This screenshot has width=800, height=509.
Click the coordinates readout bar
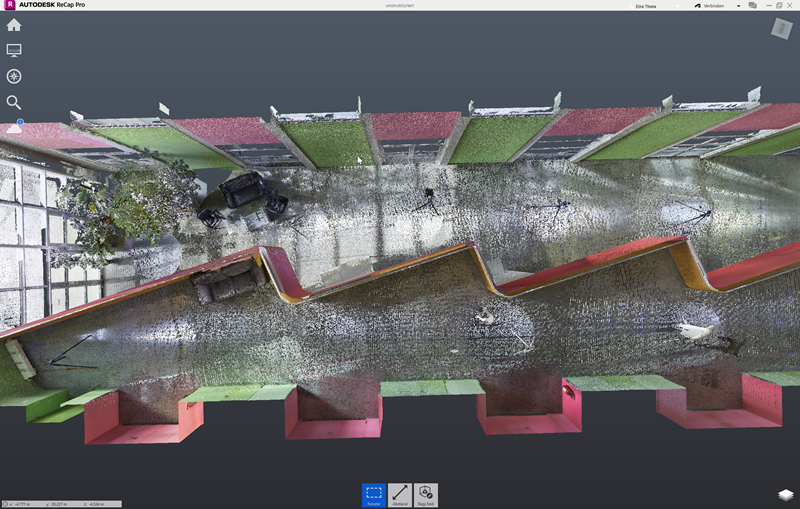pos(62,504)
